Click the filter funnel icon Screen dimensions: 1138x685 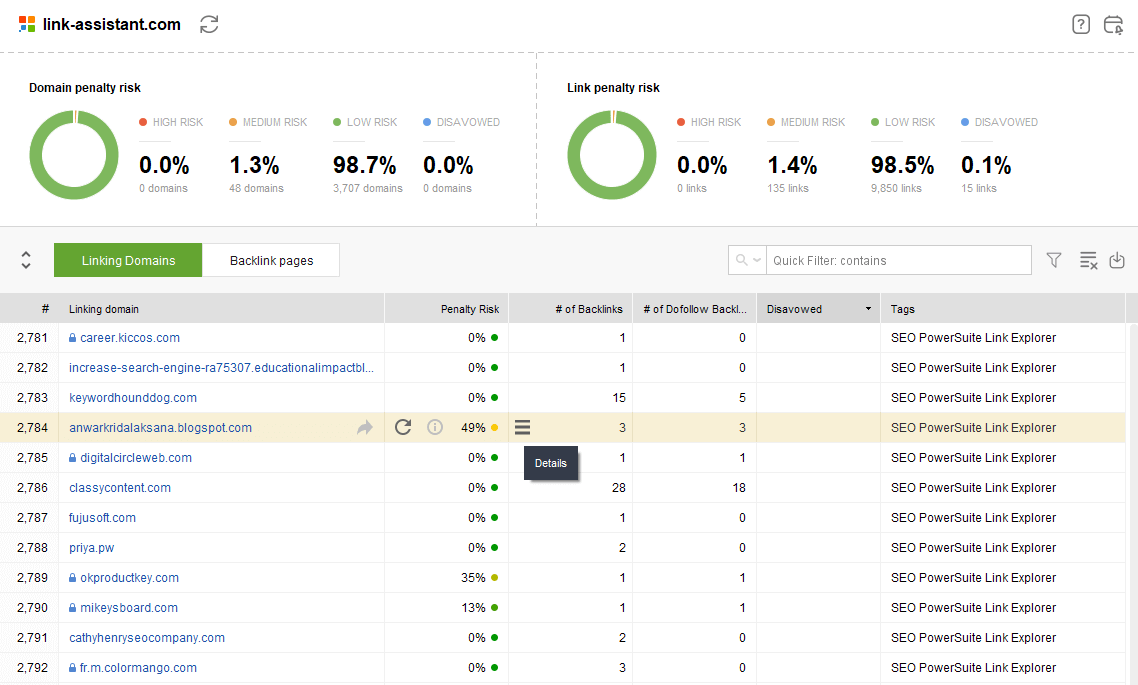point(1054,260)
